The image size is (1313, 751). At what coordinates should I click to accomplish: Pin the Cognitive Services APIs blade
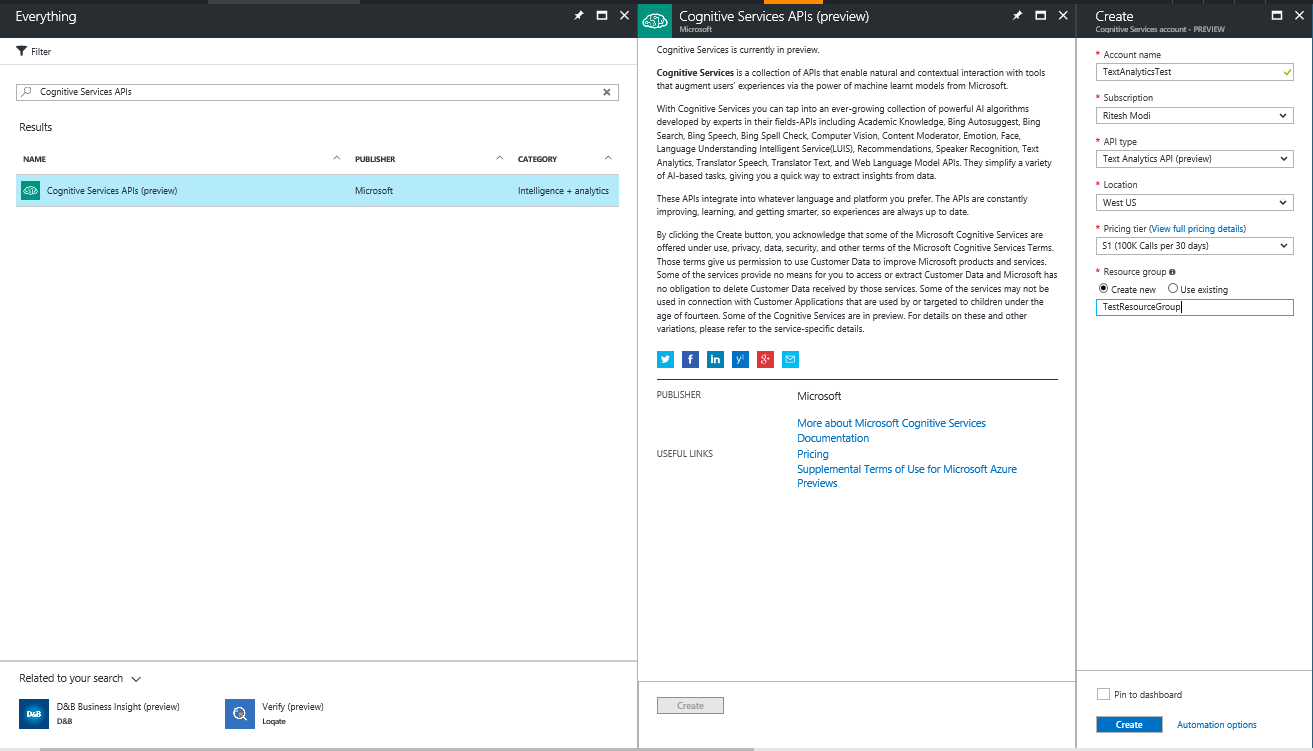tap(1017, 15)
